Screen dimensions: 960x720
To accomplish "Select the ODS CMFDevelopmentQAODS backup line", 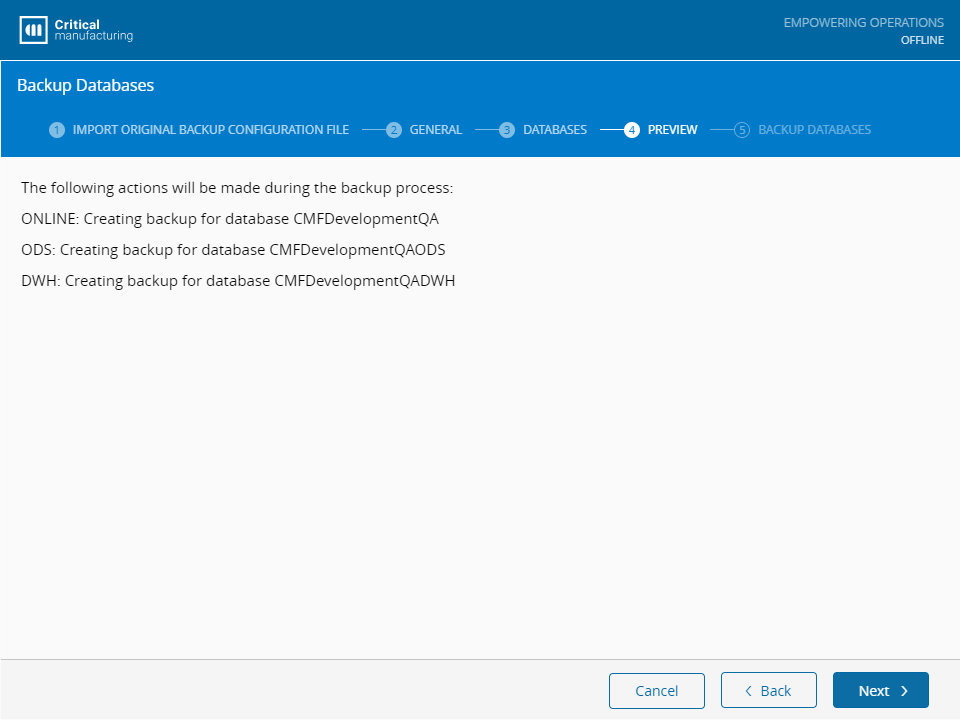I will point(233,250).
